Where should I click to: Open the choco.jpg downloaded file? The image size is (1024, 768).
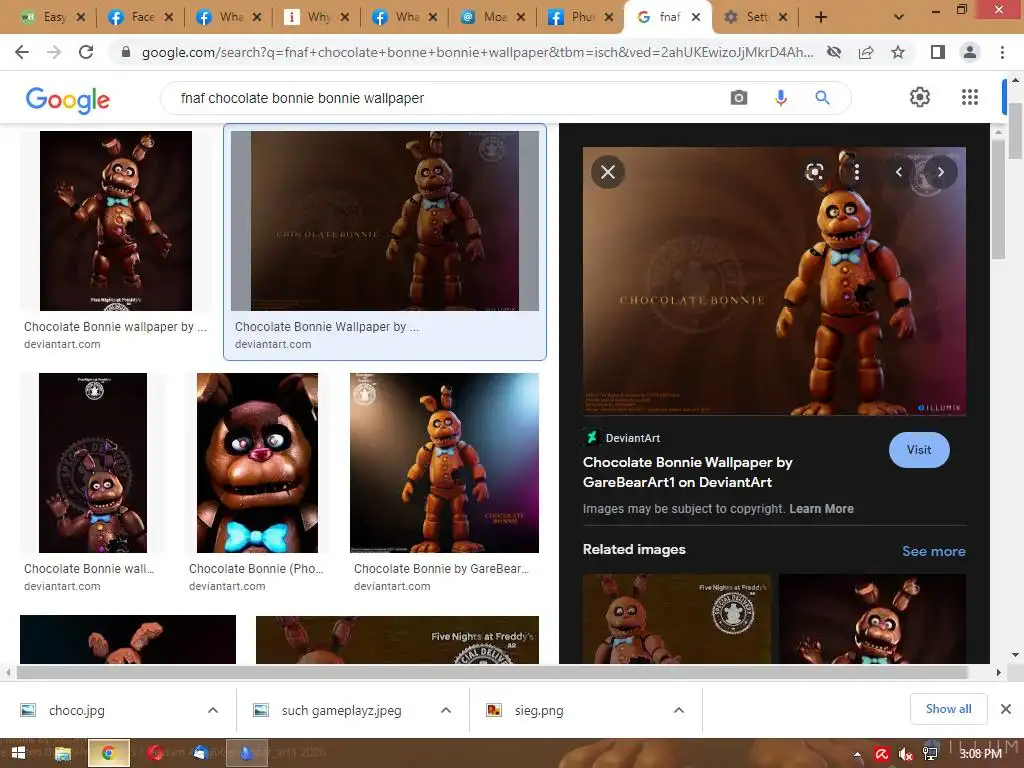point(76,710)
